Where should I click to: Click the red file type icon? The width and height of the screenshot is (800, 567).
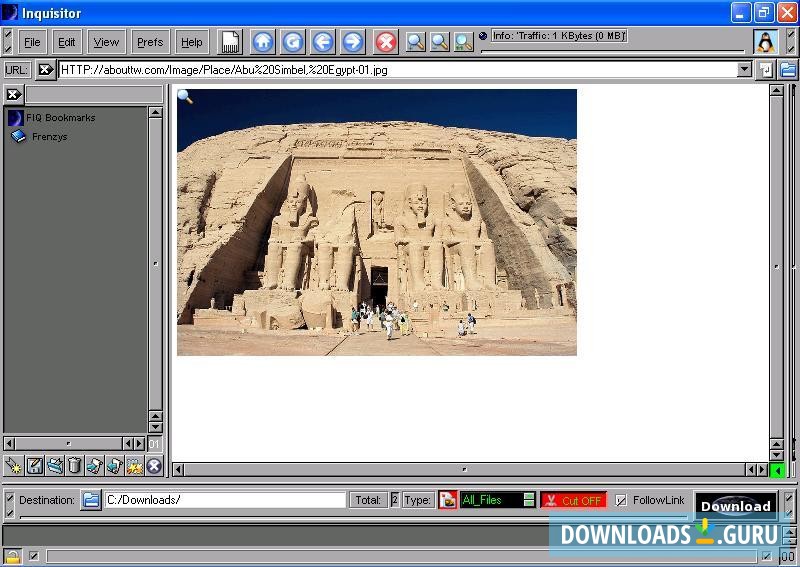tap(447, 500)
